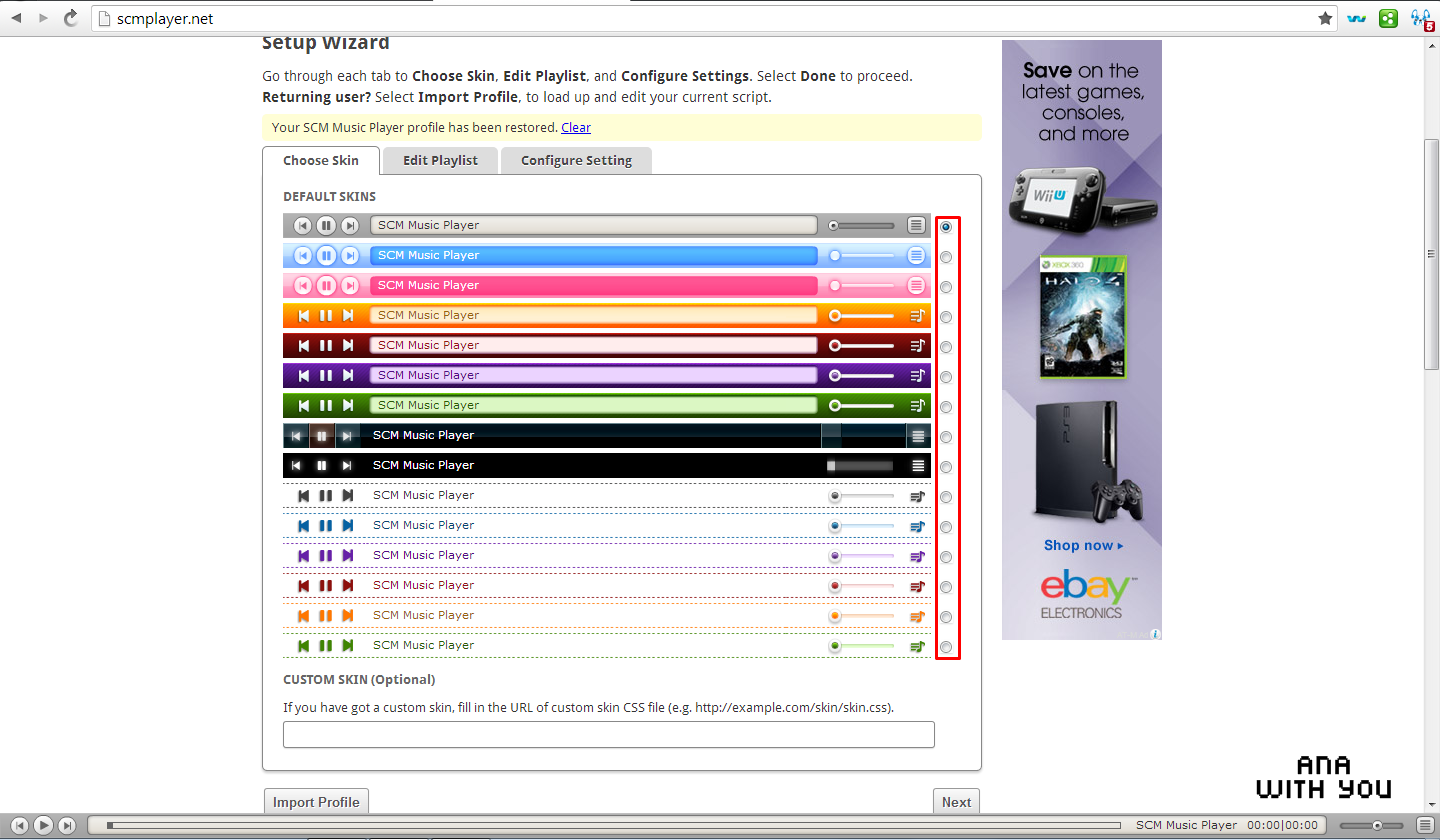Click playlist icon on blue bar skin preview
Screen dimensions: 1440x840
point(916,255)
